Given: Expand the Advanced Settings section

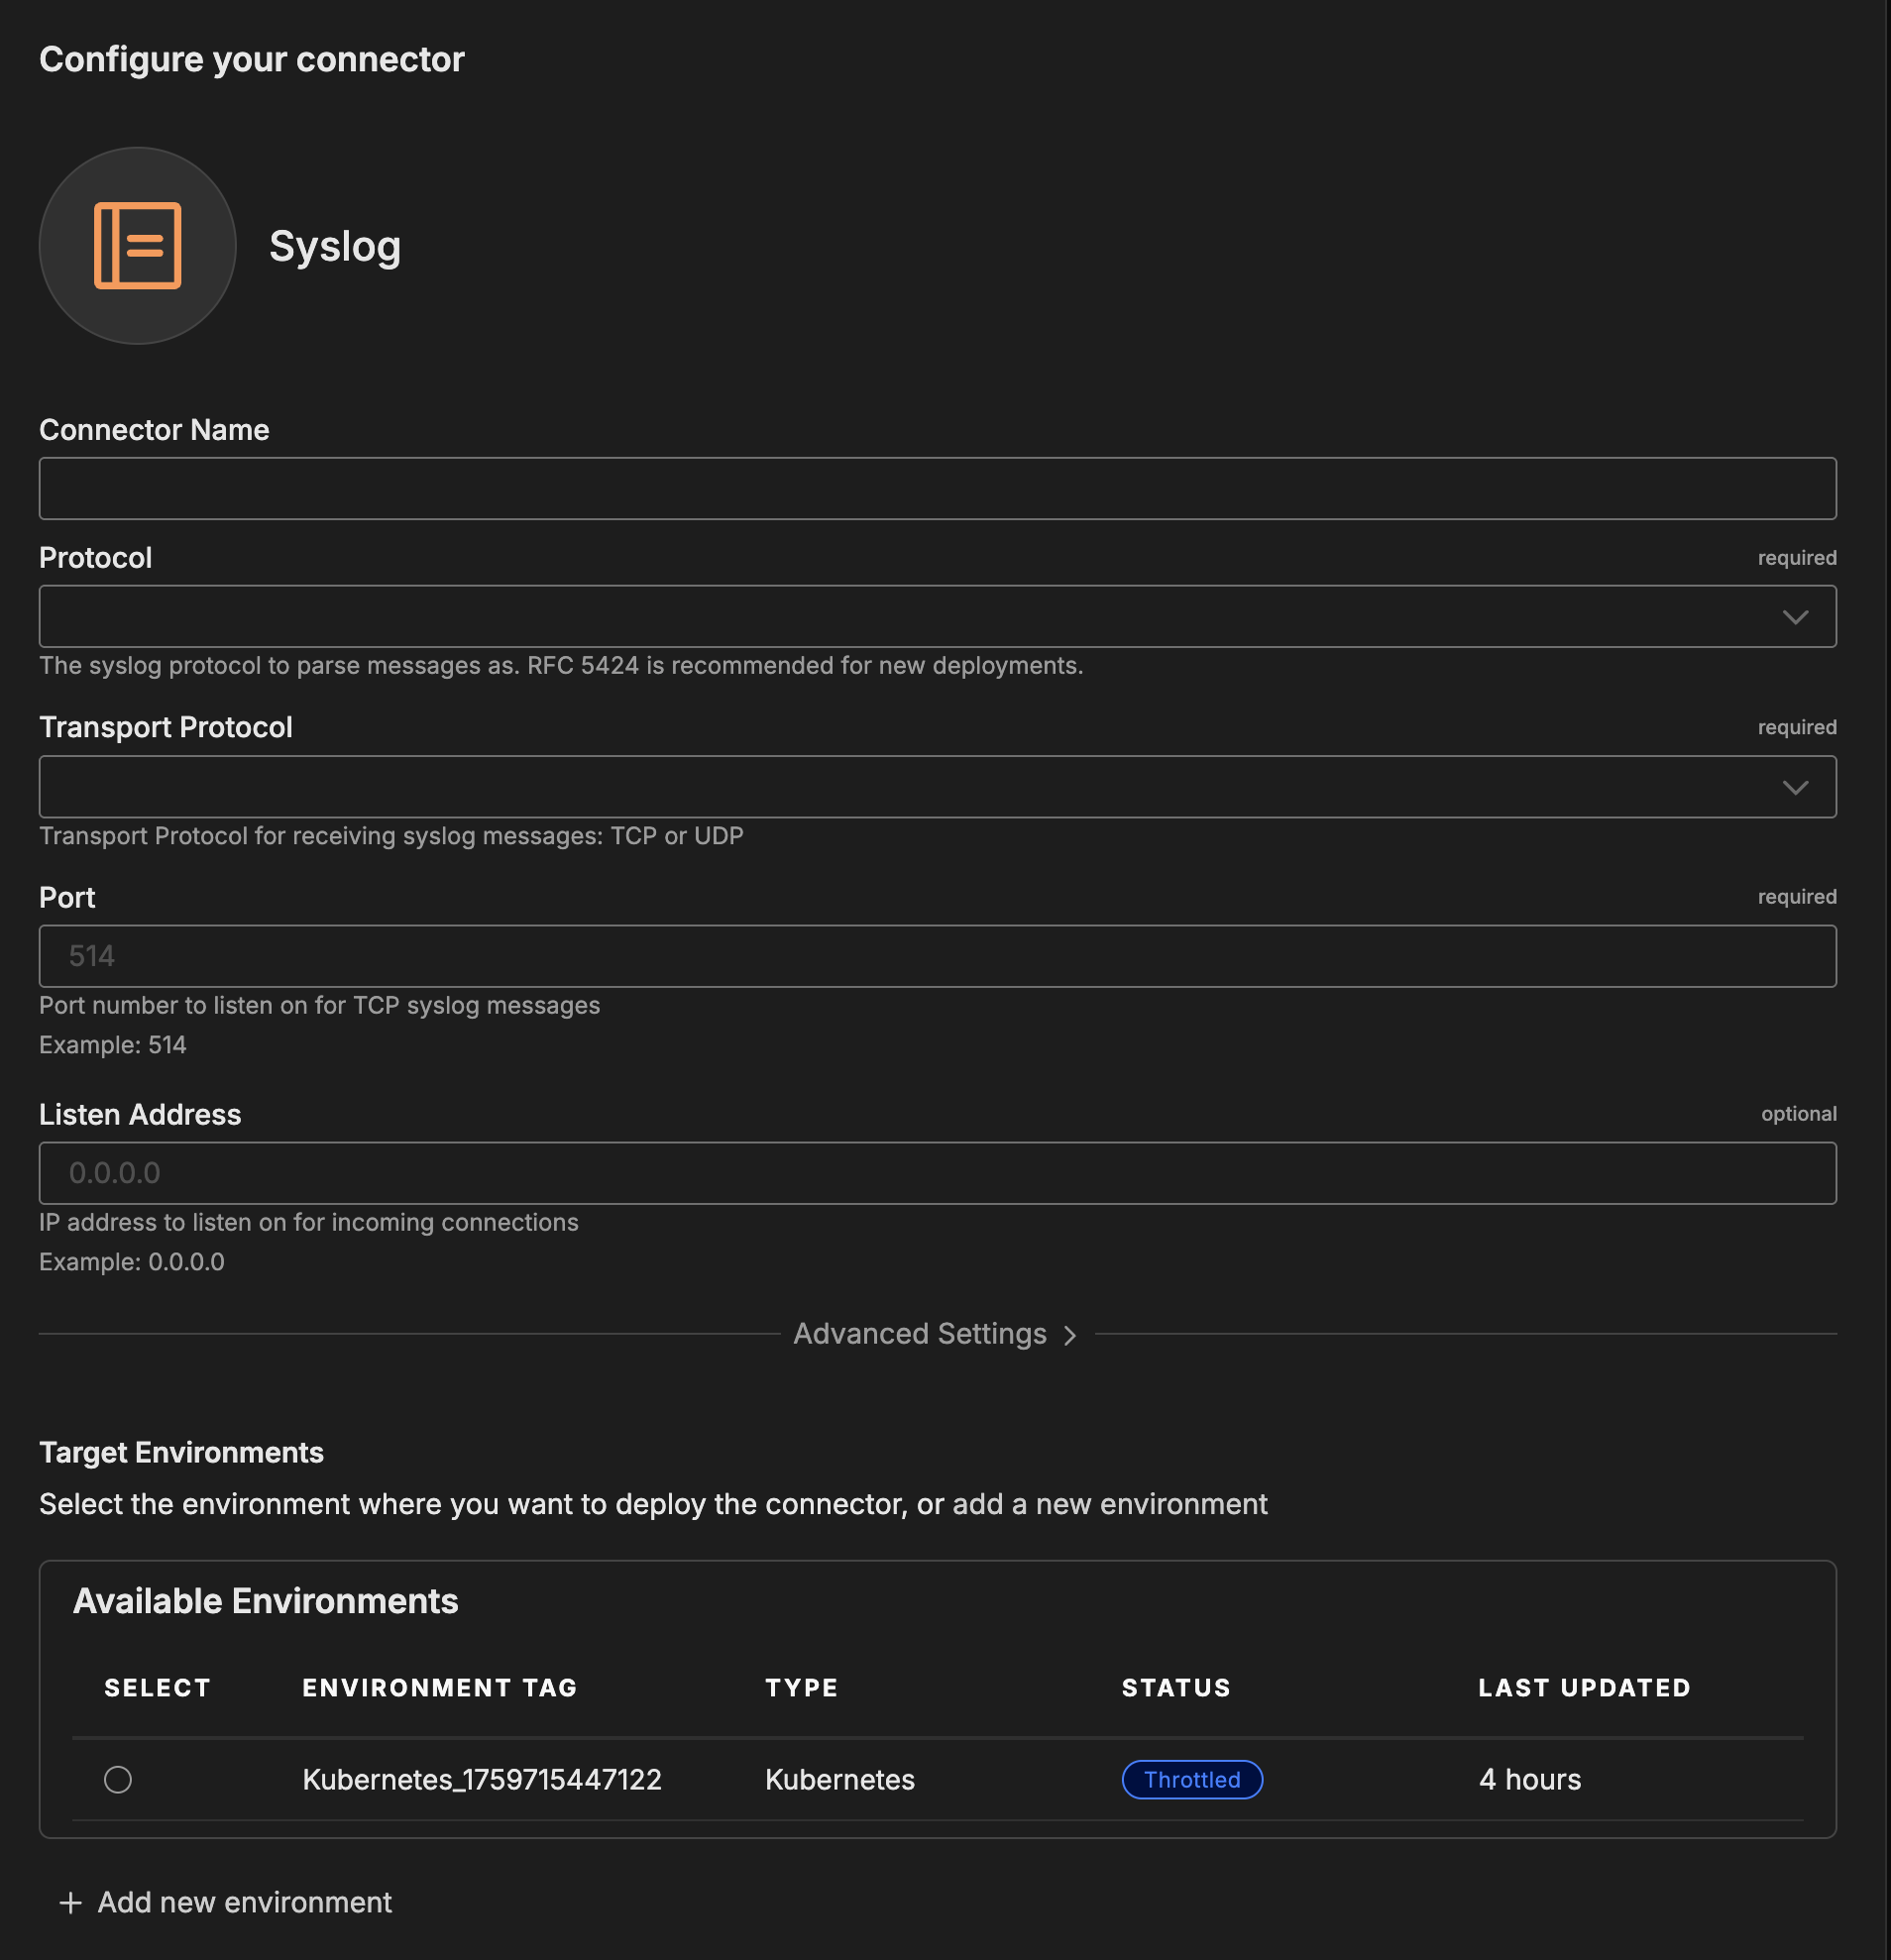Looking at the screenshot, I should pyautogui.click(x=919, y=1334).
